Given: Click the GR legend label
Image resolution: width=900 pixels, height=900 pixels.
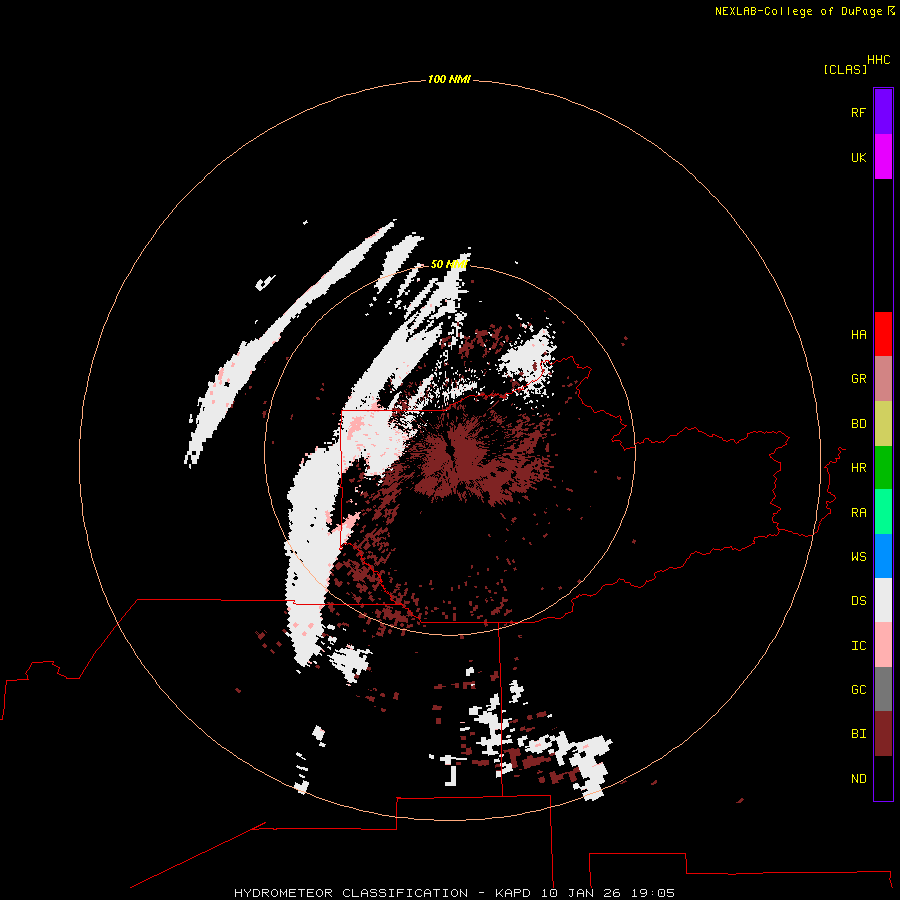Looking at the screenshot, I should pos(858,379).
